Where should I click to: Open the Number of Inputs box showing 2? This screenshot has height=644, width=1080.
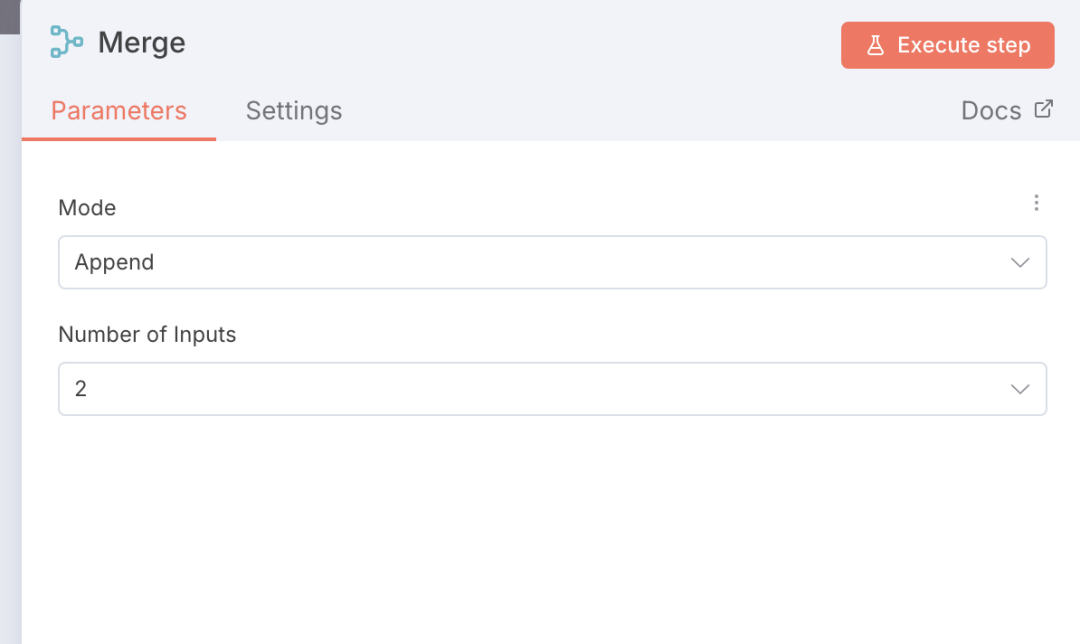pyautogui.click(x=552, y=389)
